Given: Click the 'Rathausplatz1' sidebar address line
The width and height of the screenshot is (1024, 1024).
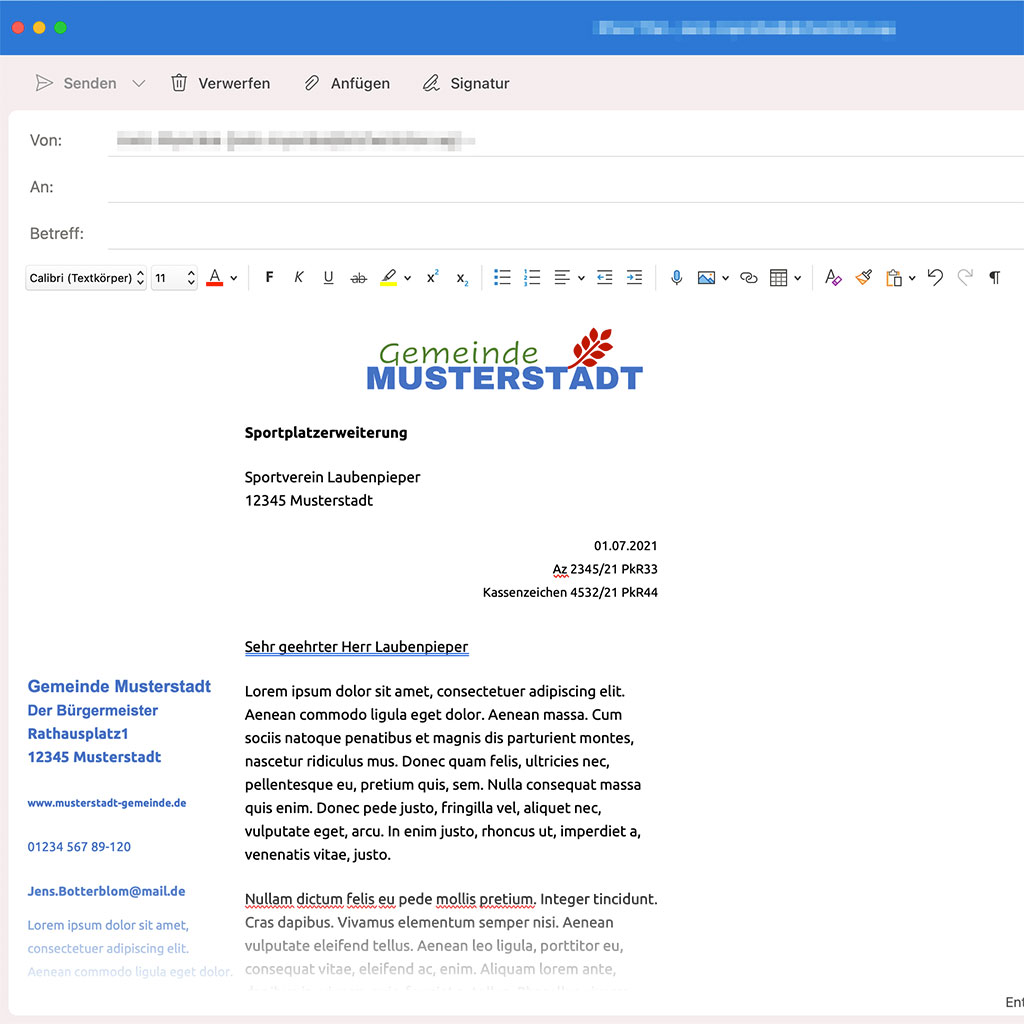Looking at the screenshot, I should tap(78, 734).
